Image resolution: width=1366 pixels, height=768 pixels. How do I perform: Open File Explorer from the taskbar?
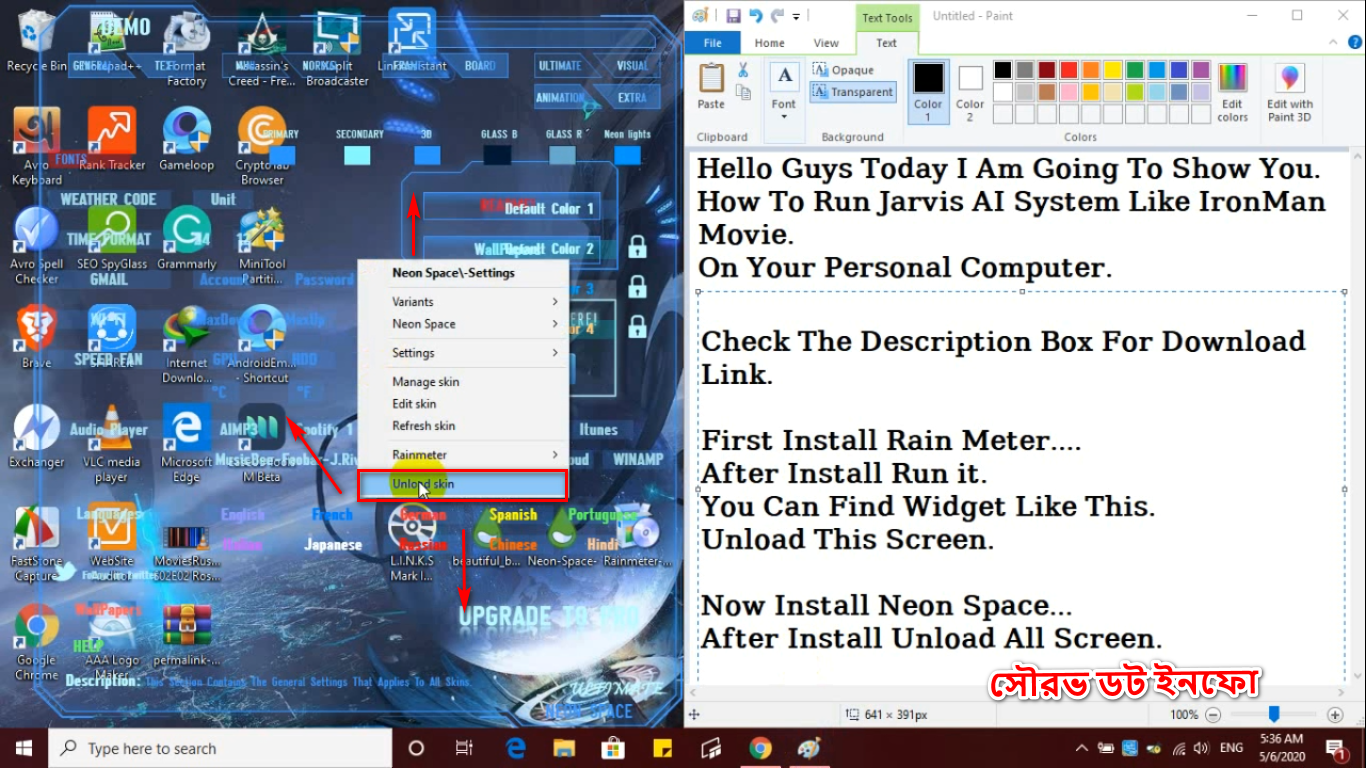pyautogui.click(x=564, y=748)
